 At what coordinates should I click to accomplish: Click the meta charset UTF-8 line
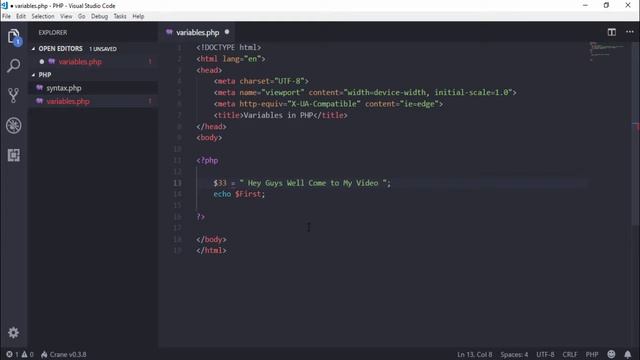pyautogui.click(x=261, y=81)
